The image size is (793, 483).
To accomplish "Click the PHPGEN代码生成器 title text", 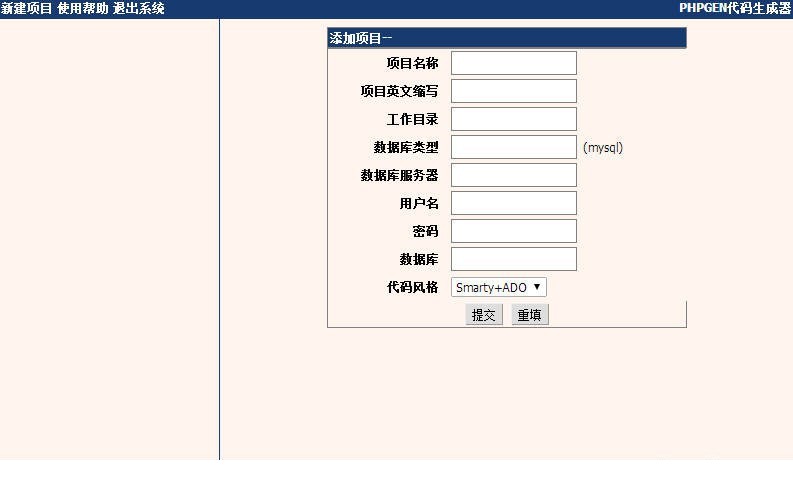I will tap(734, 8).
